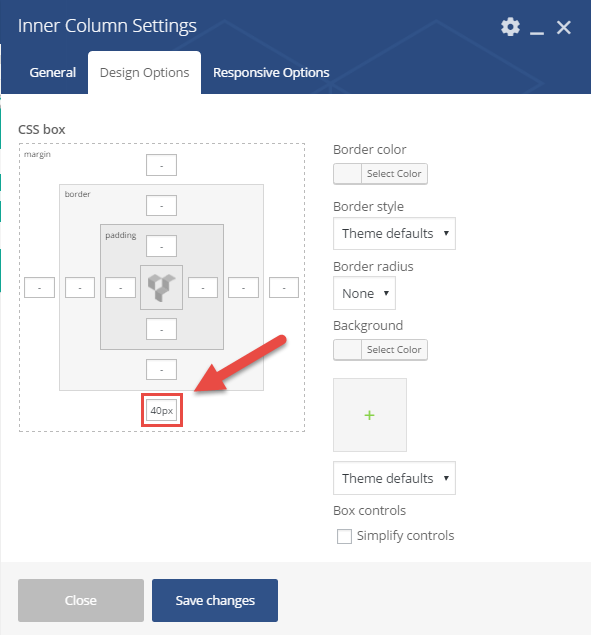Open the background style Theme defaults dropdown
This screenshot has width=591, height=635.
coord(394,478)
